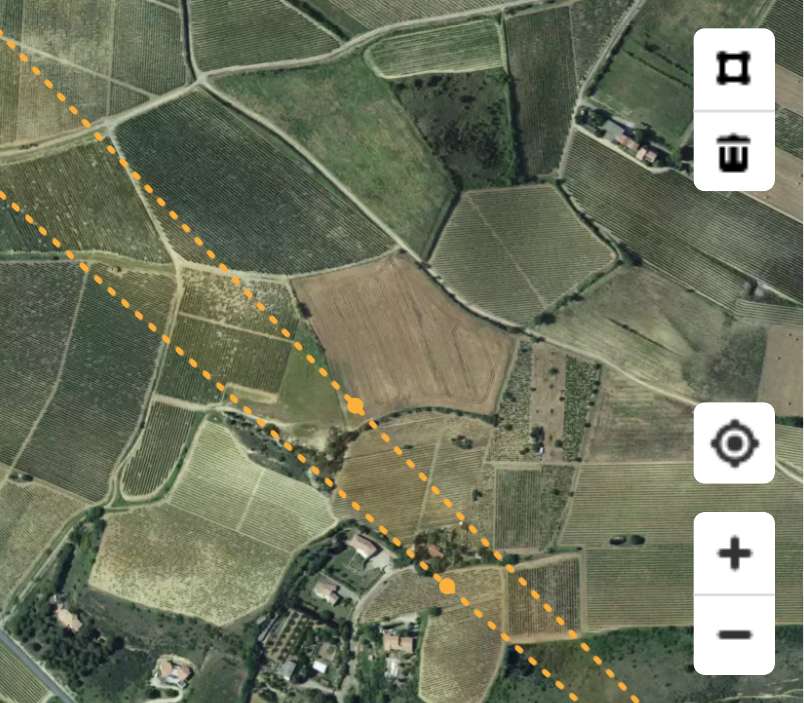
Task: Click the large brown plowed field
Action: (x=403, y=336)
